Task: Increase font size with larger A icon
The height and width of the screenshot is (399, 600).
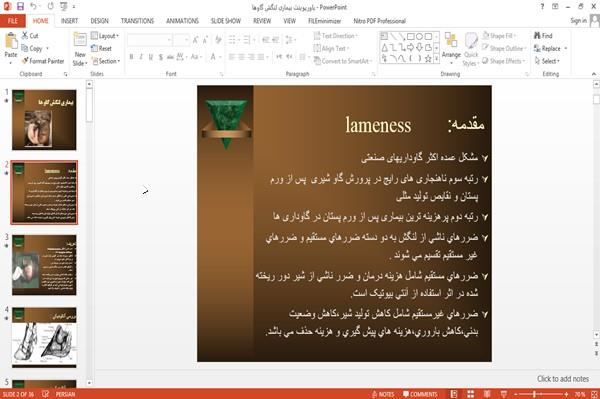Action: click(x=196, y=40)
